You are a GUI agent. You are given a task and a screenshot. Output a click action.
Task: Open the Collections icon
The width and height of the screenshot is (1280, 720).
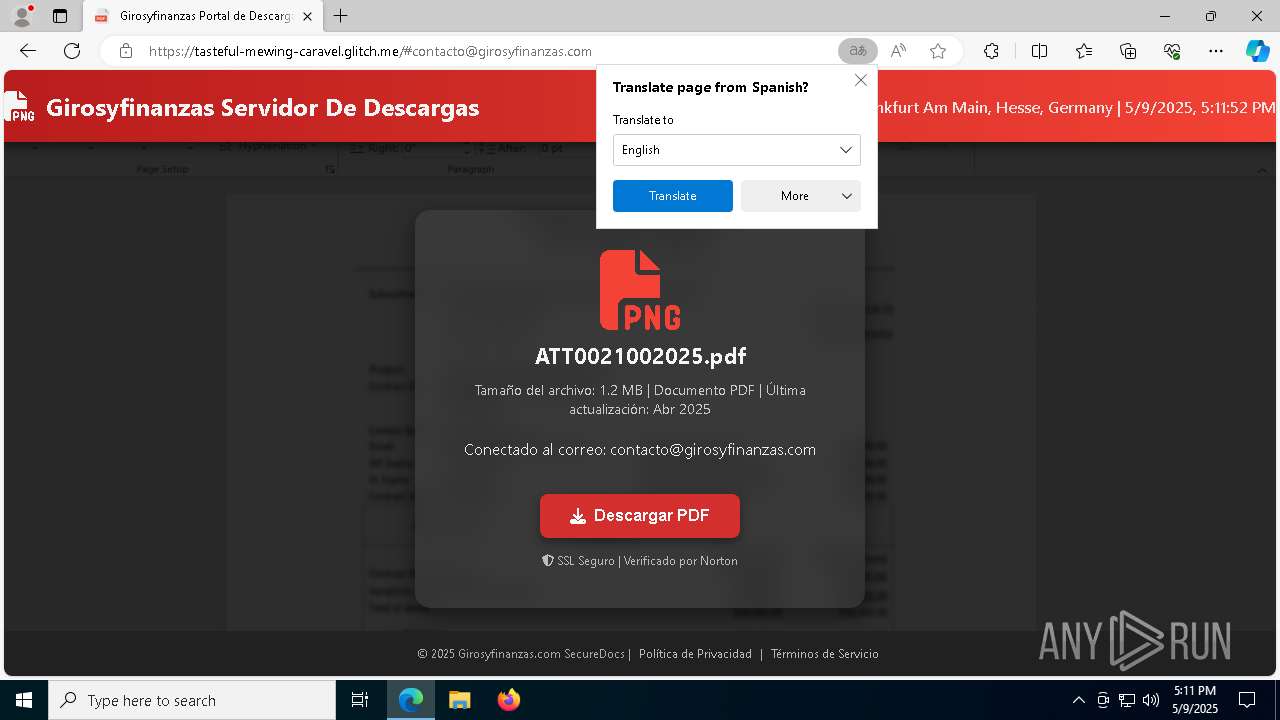click(1128, 51)
